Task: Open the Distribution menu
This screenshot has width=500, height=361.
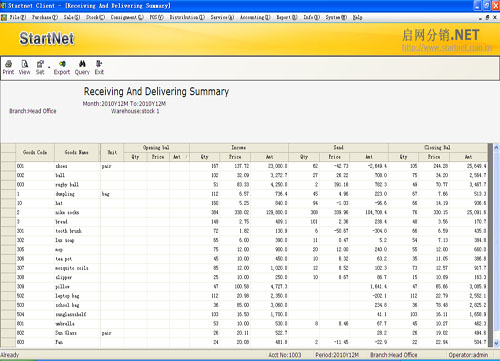Action: (187, 17)
